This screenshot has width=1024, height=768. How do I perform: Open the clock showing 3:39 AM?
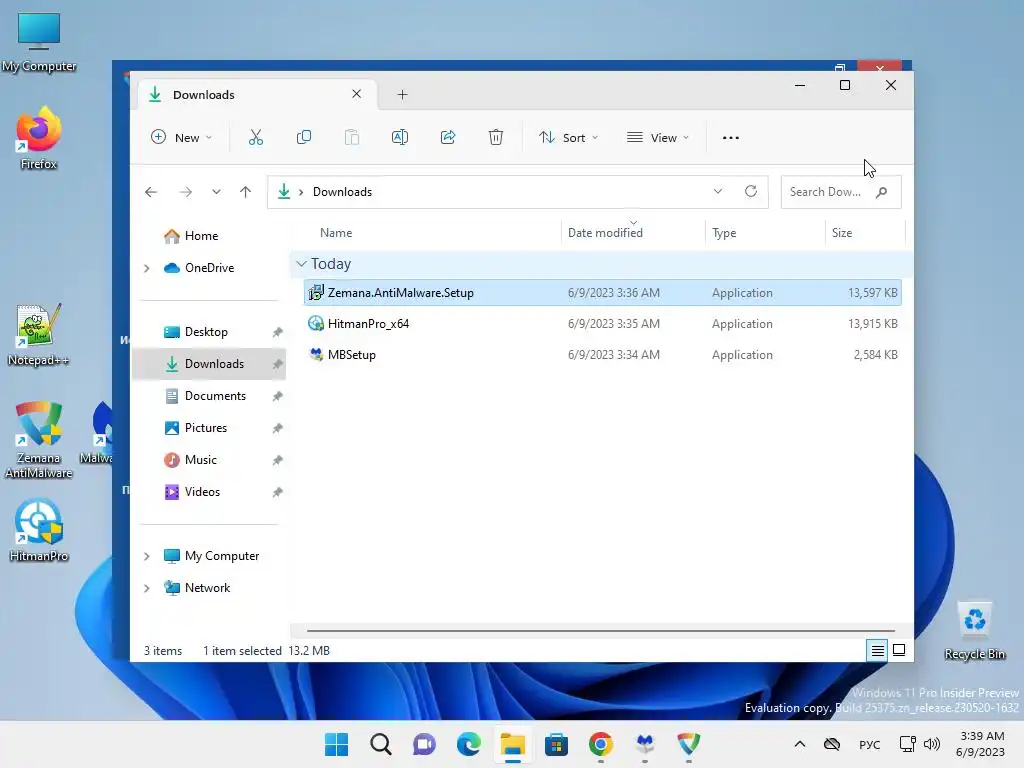pyautogui.click(x=981, y=744)
